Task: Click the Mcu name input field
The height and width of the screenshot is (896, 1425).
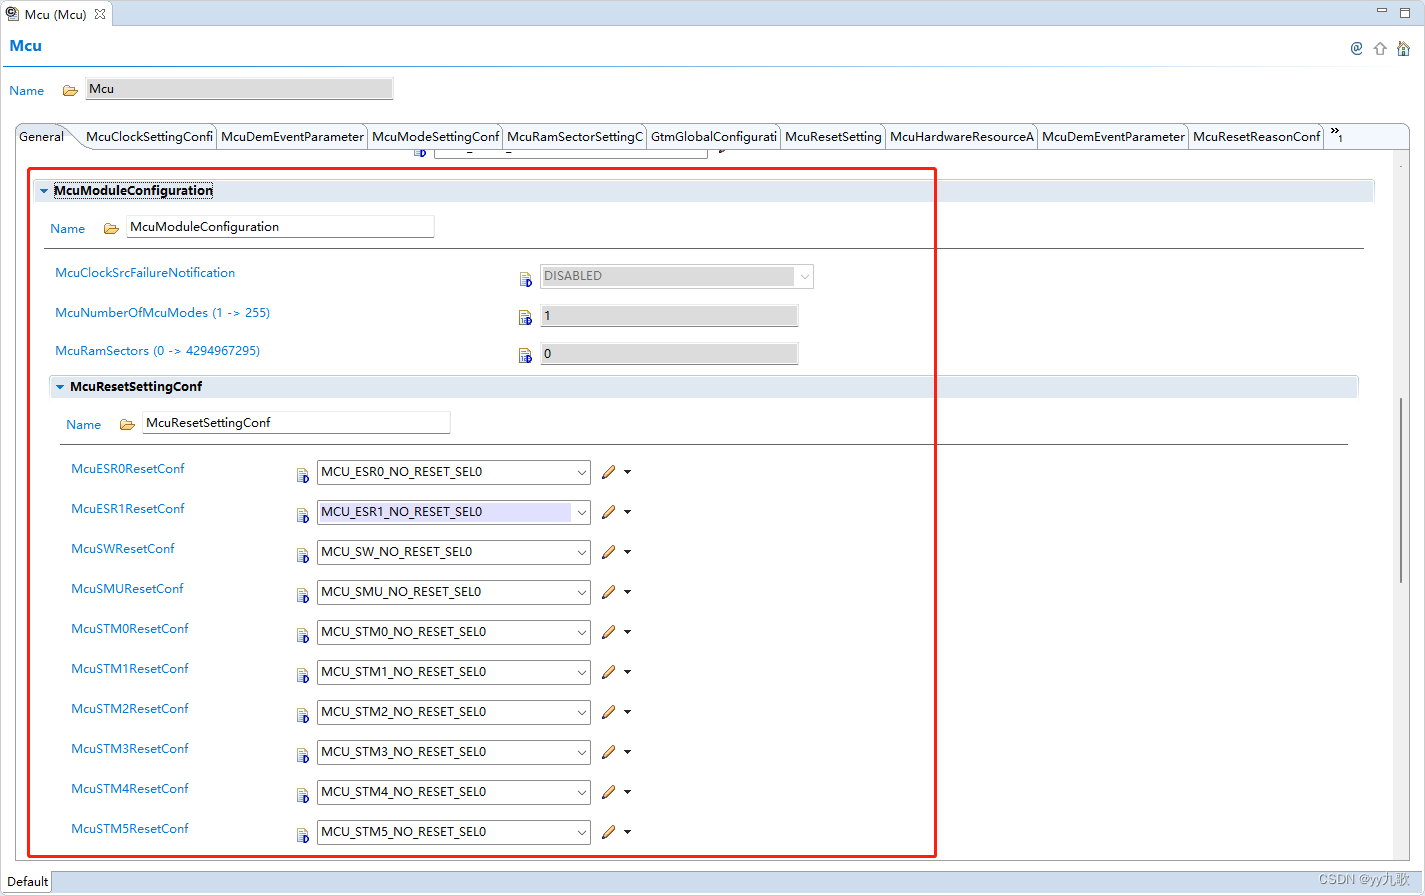Action: (x=239, y=89)
